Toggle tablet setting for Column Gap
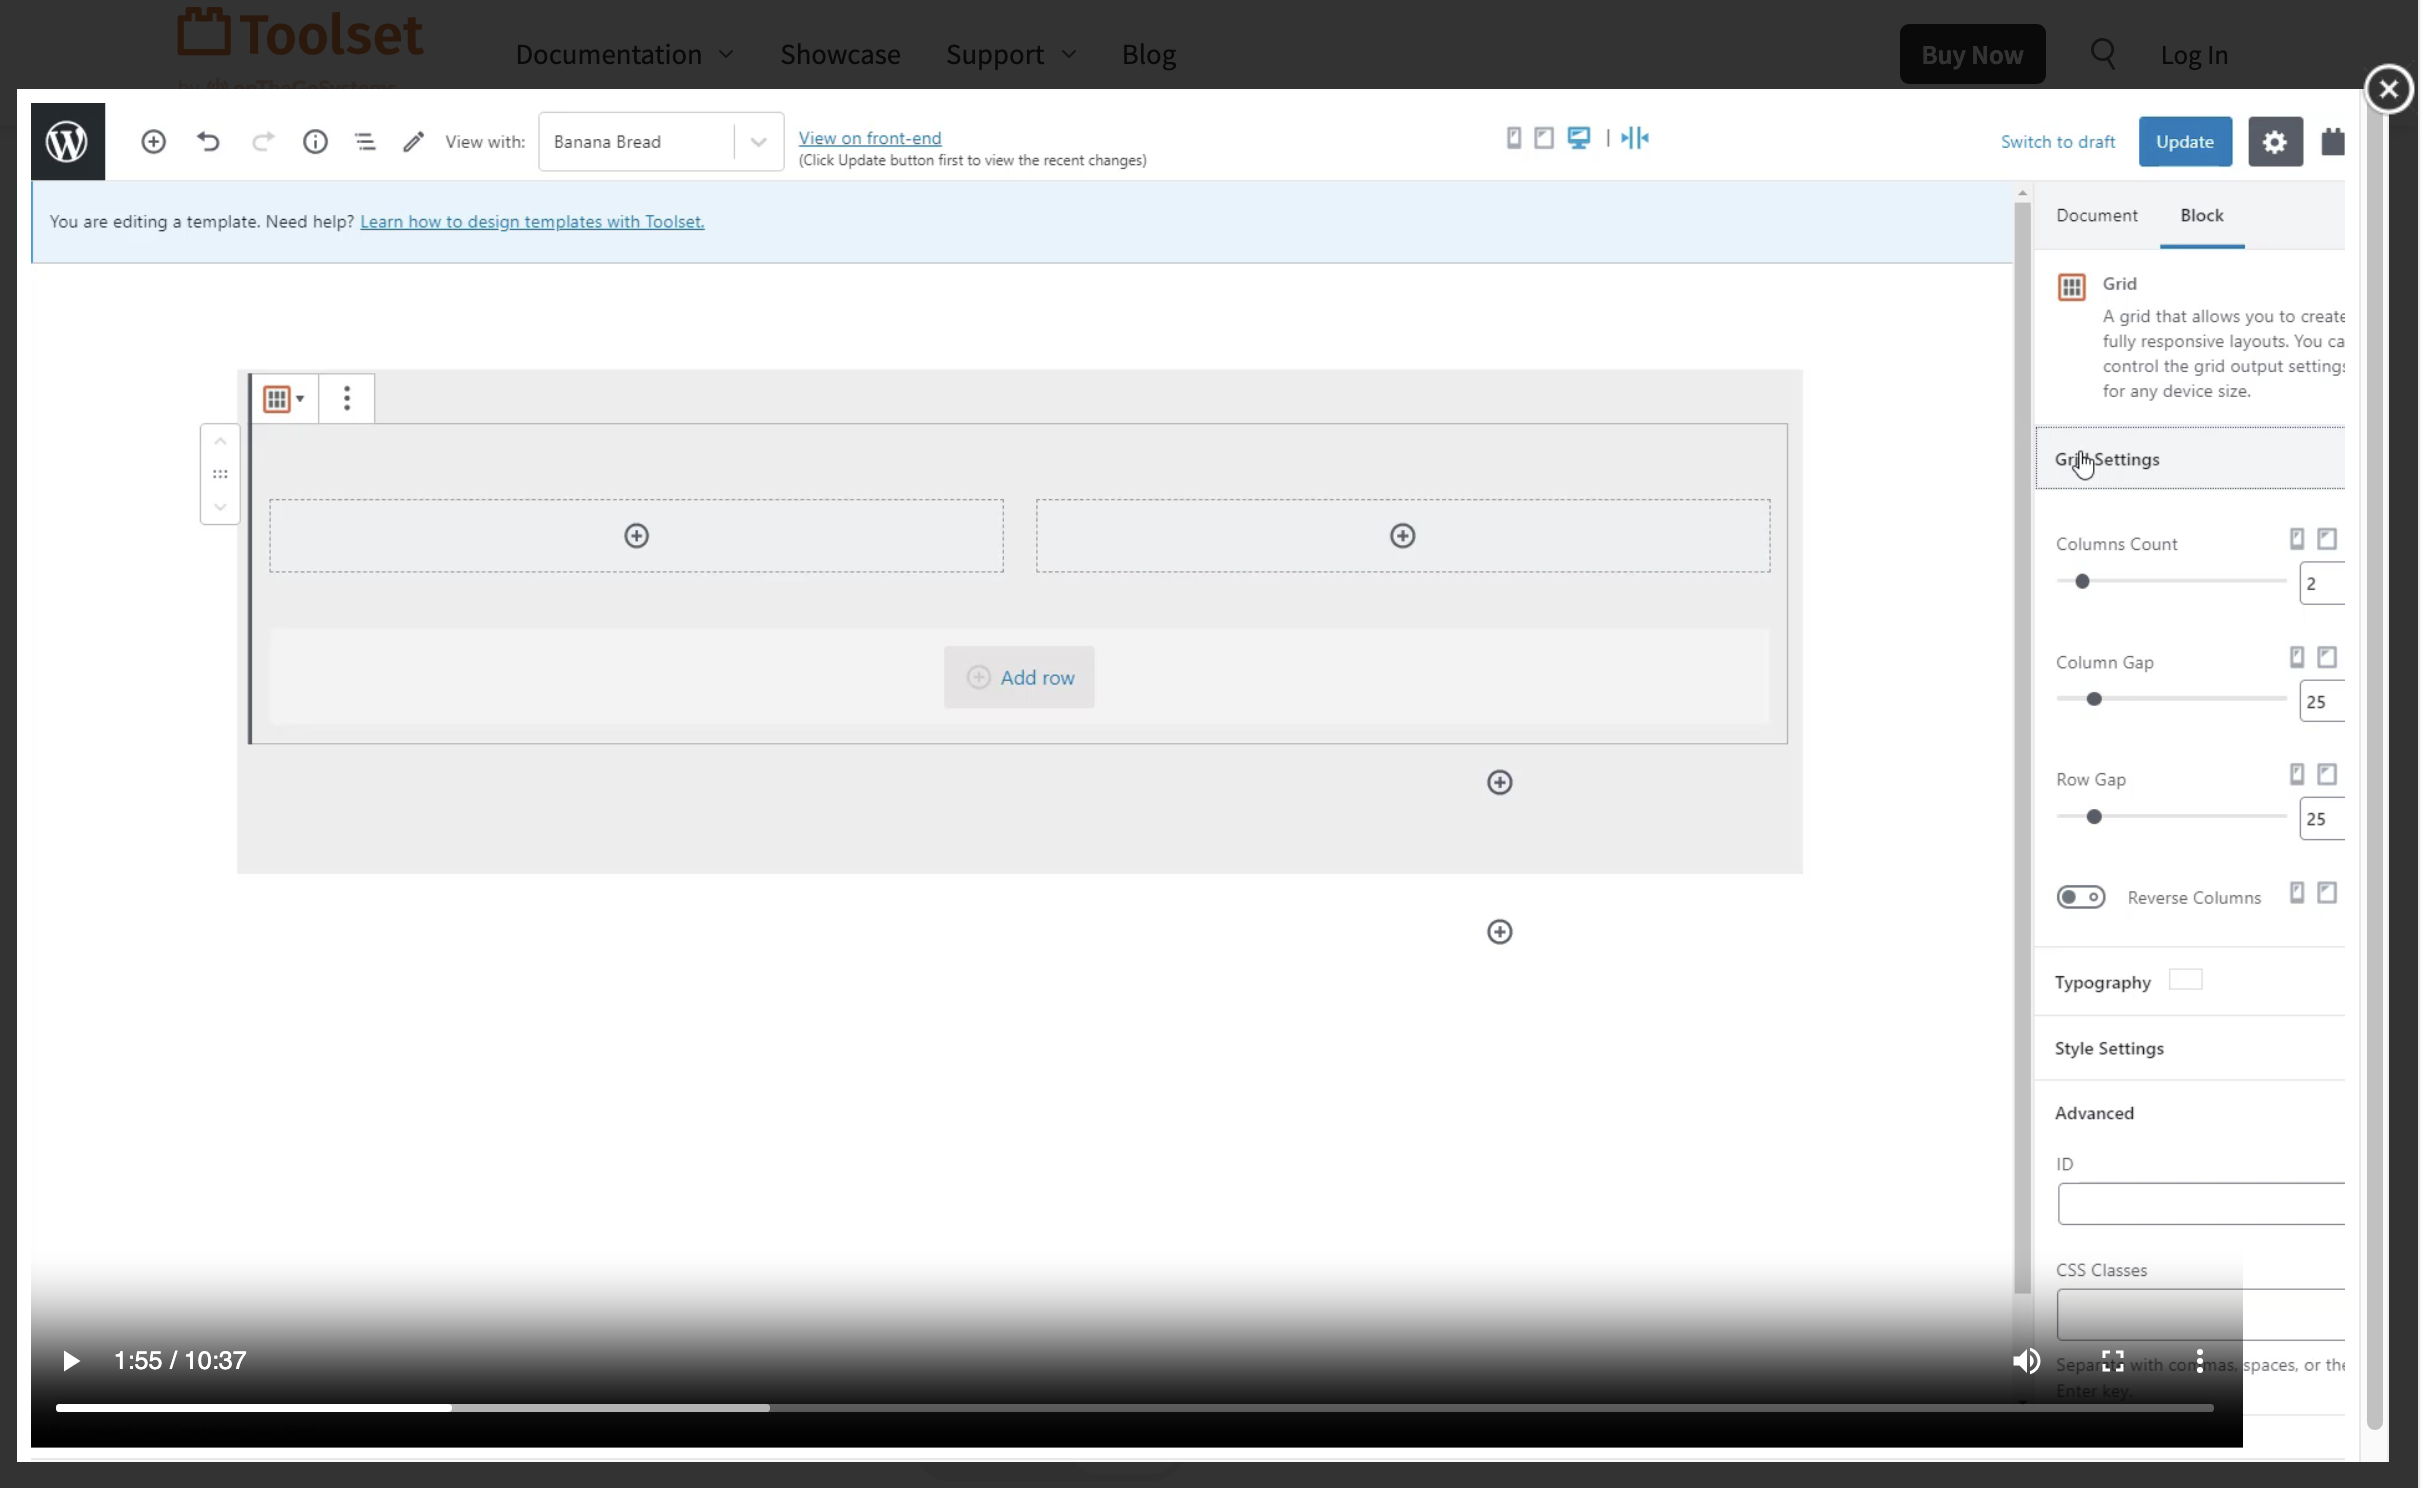This screenshot has height=1488, width=2422. tap(2327, 657)
